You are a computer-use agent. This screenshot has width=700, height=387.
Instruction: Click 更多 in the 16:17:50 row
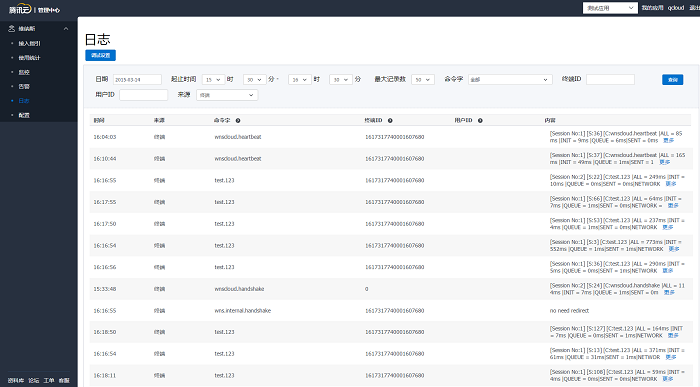pos(667,228)
